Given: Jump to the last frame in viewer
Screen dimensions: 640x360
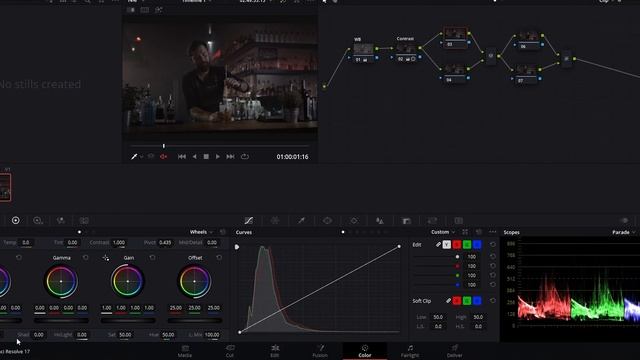Looking at the screenshot, I should (230, 157).
